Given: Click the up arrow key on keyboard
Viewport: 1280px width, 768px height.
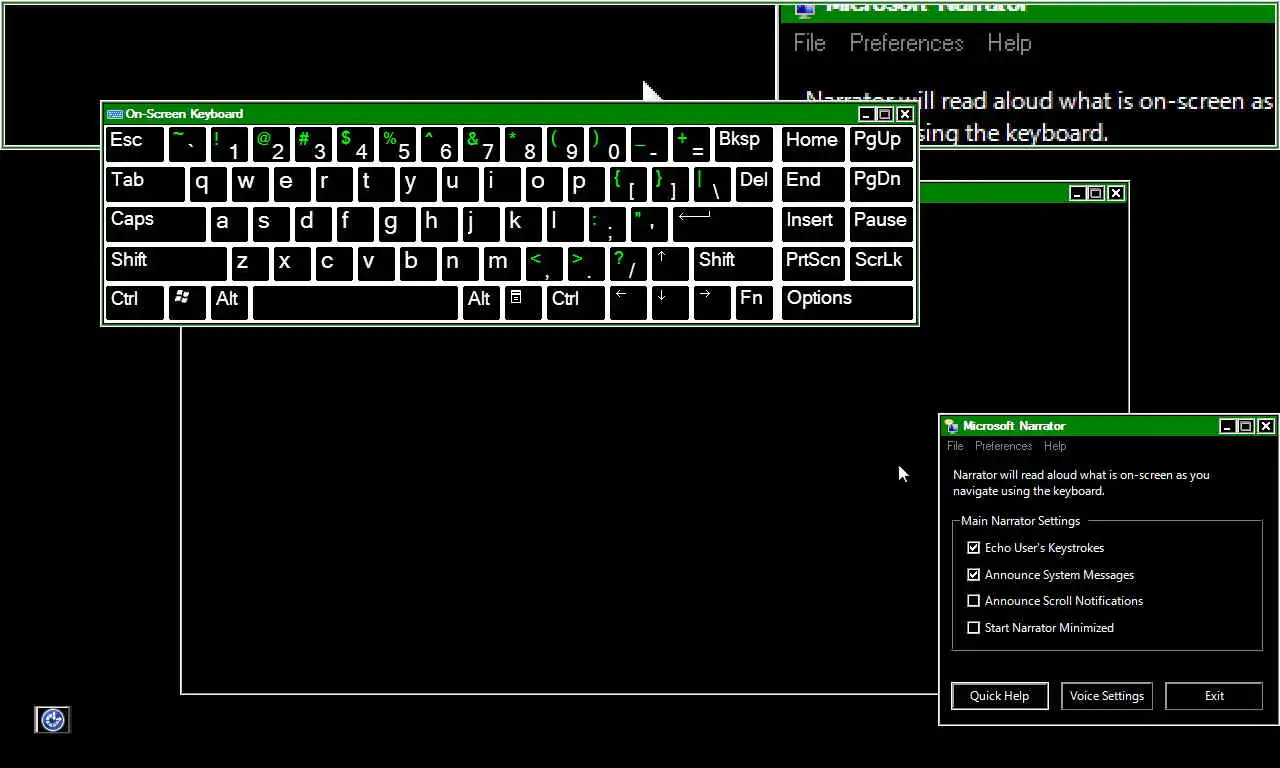Looking at the screenshot, I should [669, 264].
